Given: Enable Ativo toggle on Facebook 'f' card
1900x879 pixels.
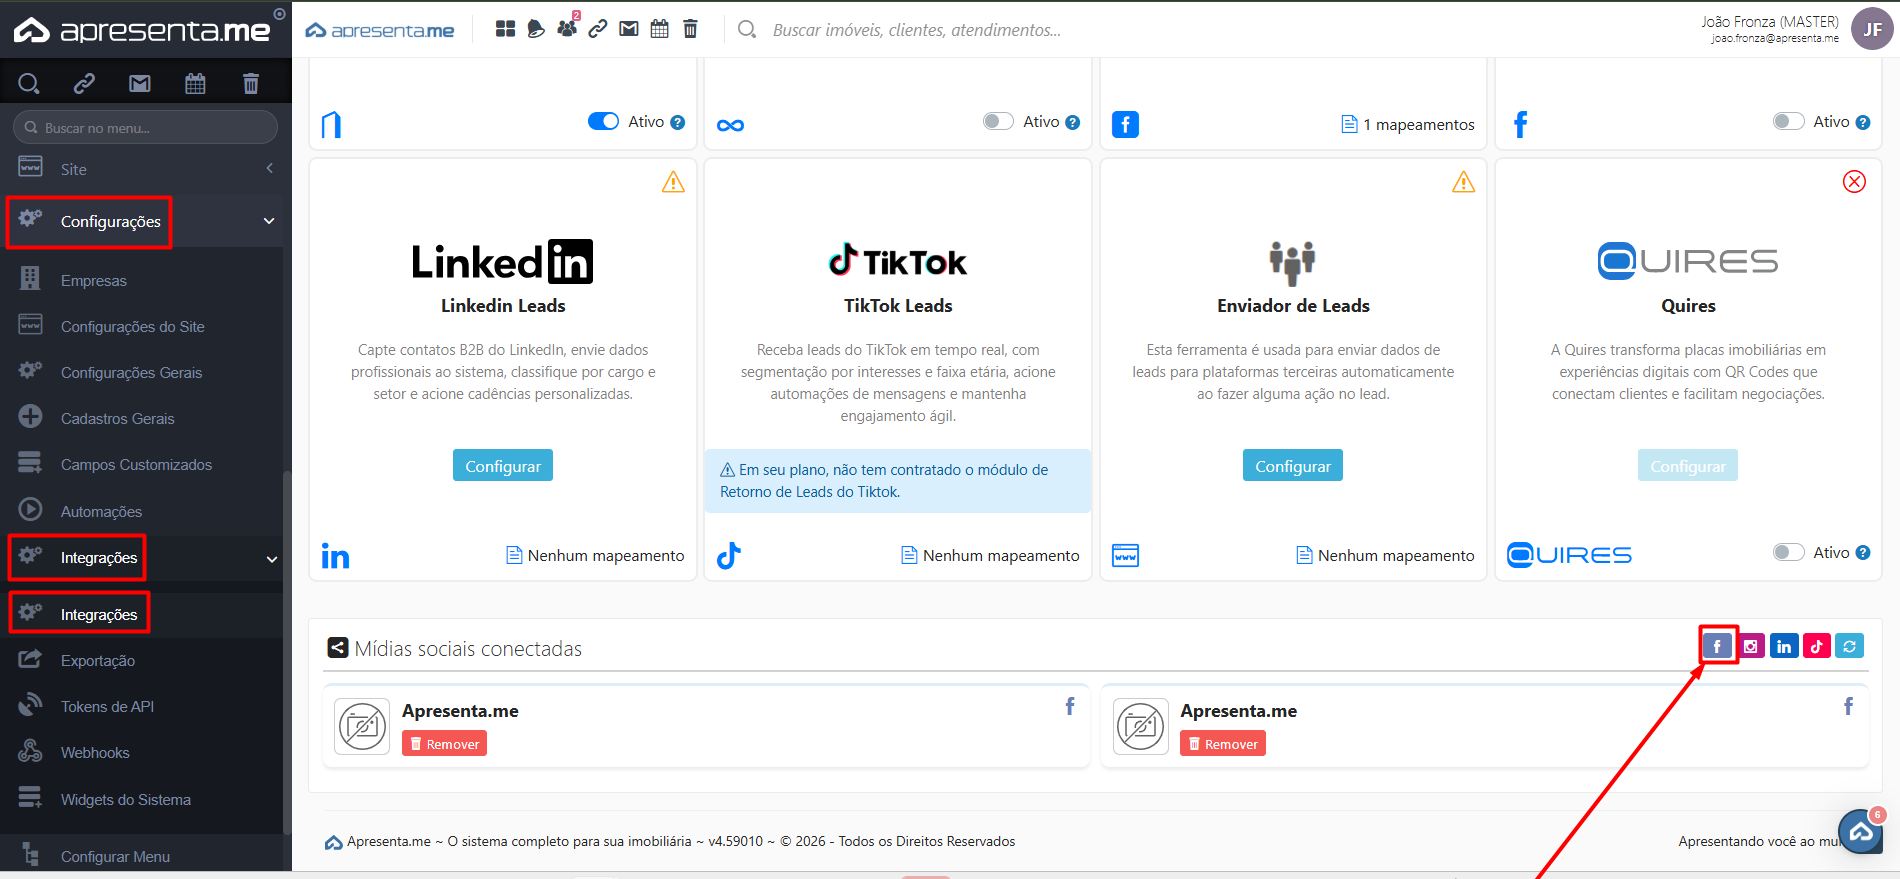Looking at the screenshot, I should pyautogui.click(x=1789, y=121).
